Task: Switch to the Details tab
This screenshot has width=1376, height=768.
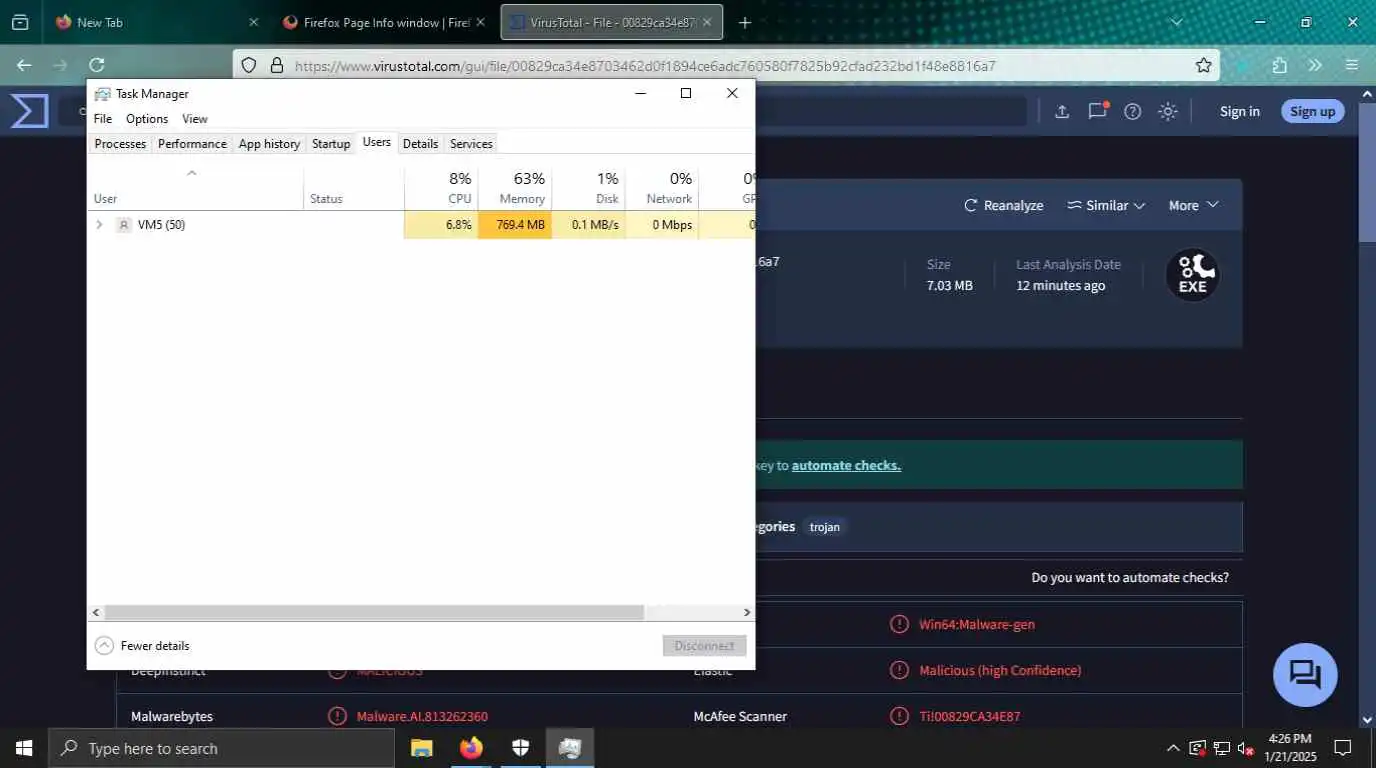Action: [x=420, y=143]
